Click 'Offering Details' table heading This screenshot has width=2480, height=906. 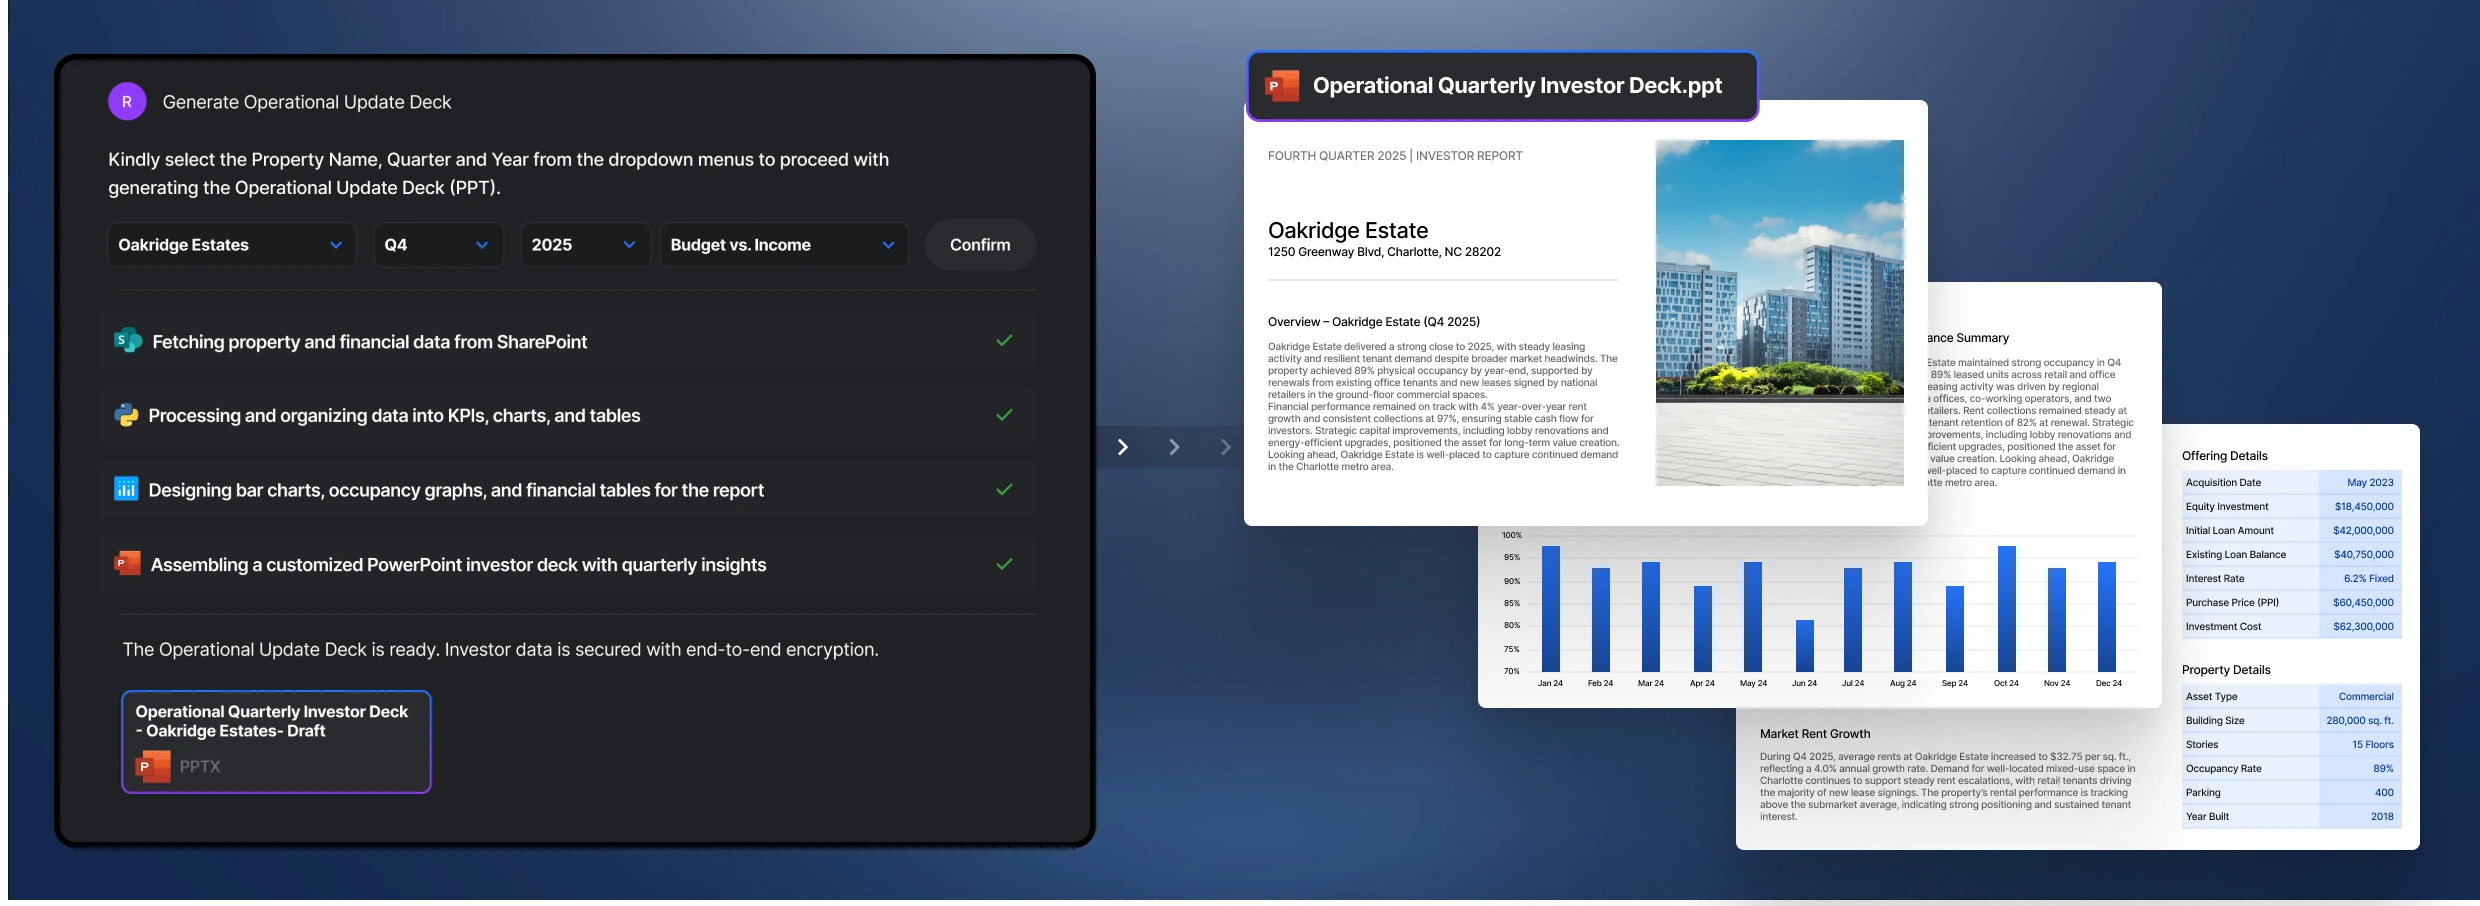tap(2224, 456)
